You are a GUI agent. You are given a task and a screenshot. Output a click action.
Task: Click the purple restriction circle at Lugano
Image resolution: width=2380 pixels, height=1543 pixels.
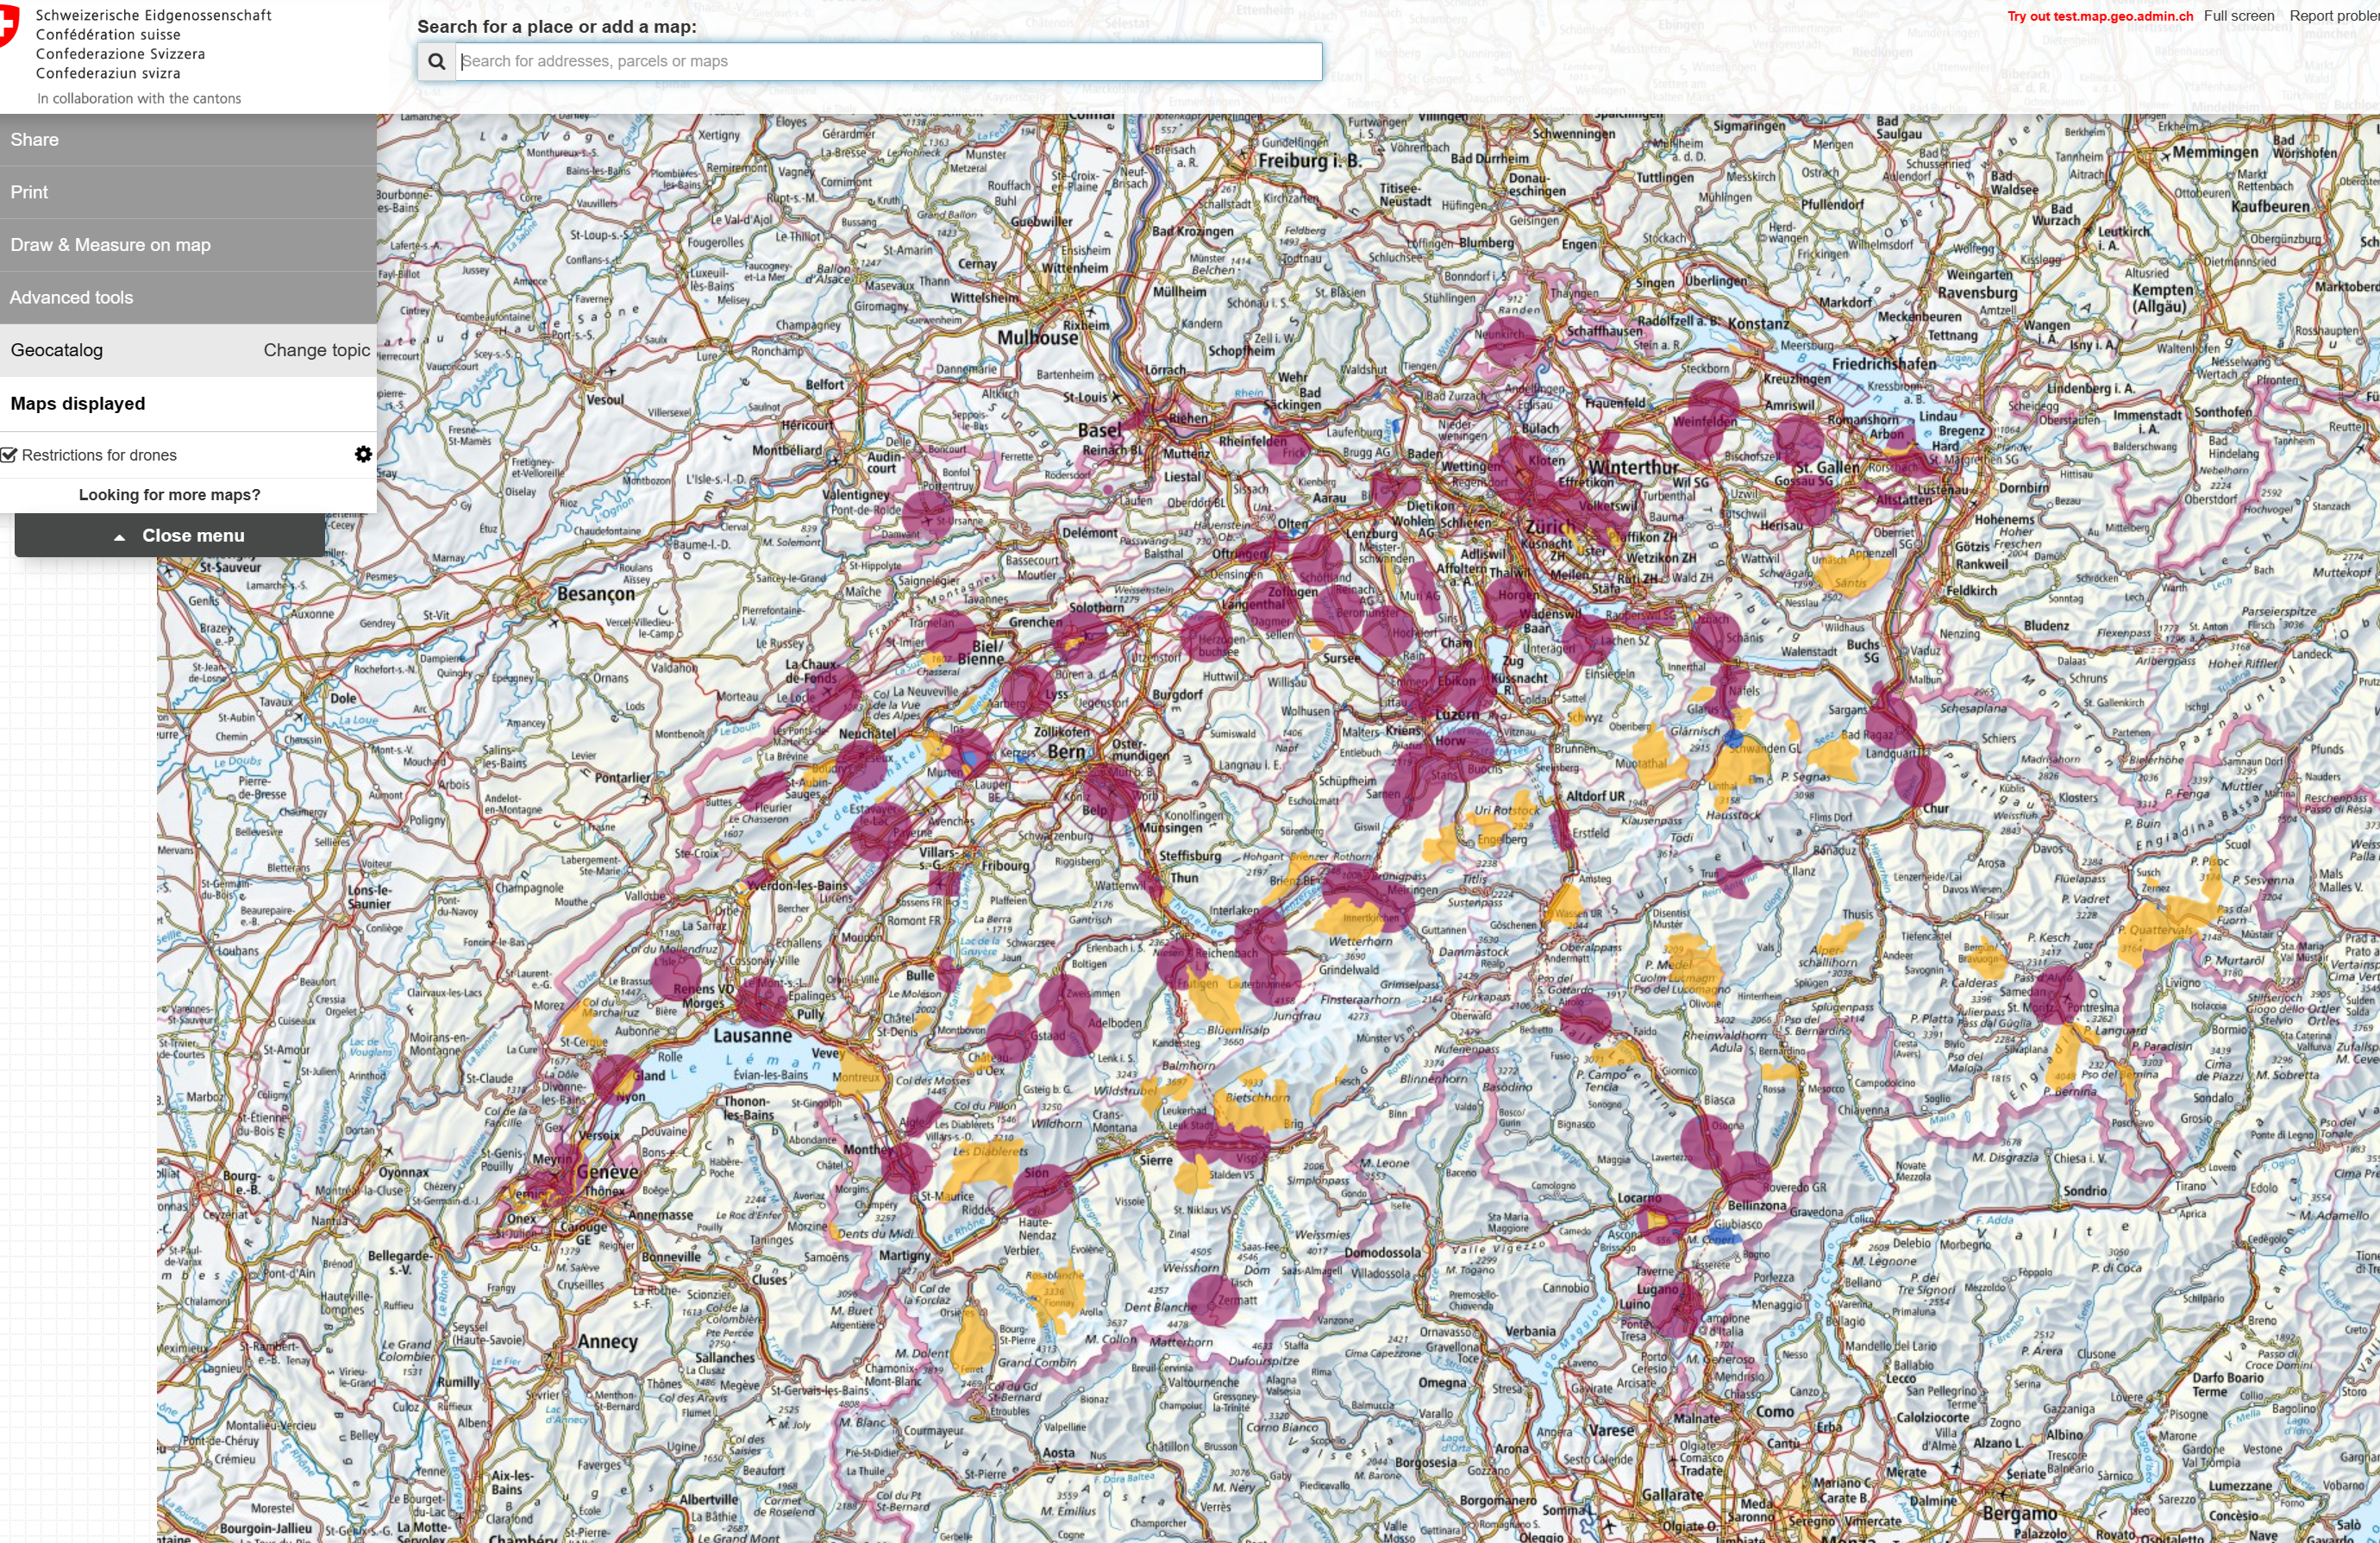point(1676,1310)
